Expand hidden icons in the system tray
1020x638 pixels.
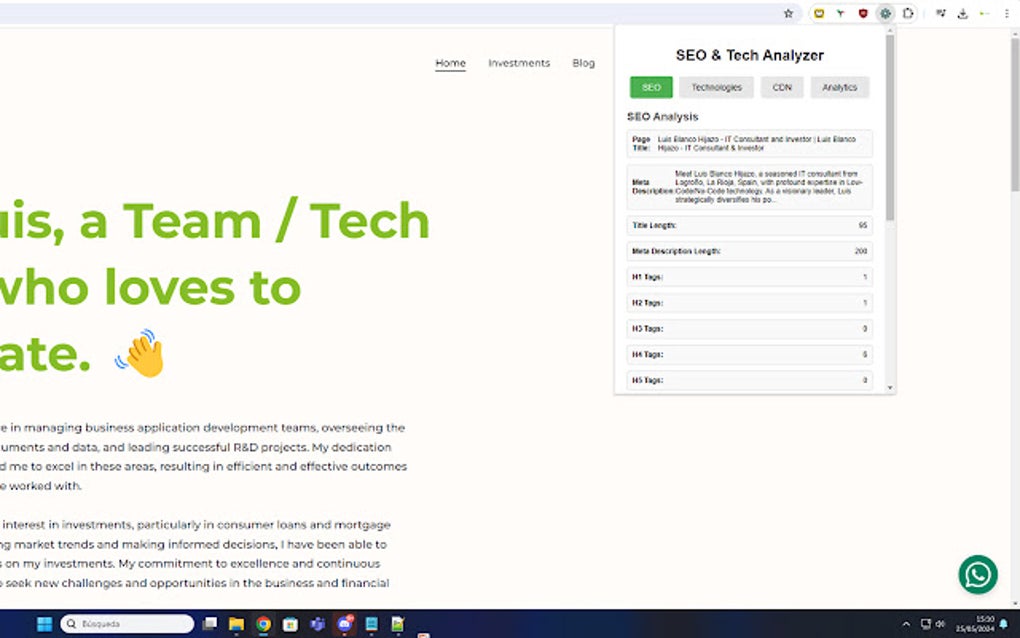pyautogui.click(x=906, y=622)
